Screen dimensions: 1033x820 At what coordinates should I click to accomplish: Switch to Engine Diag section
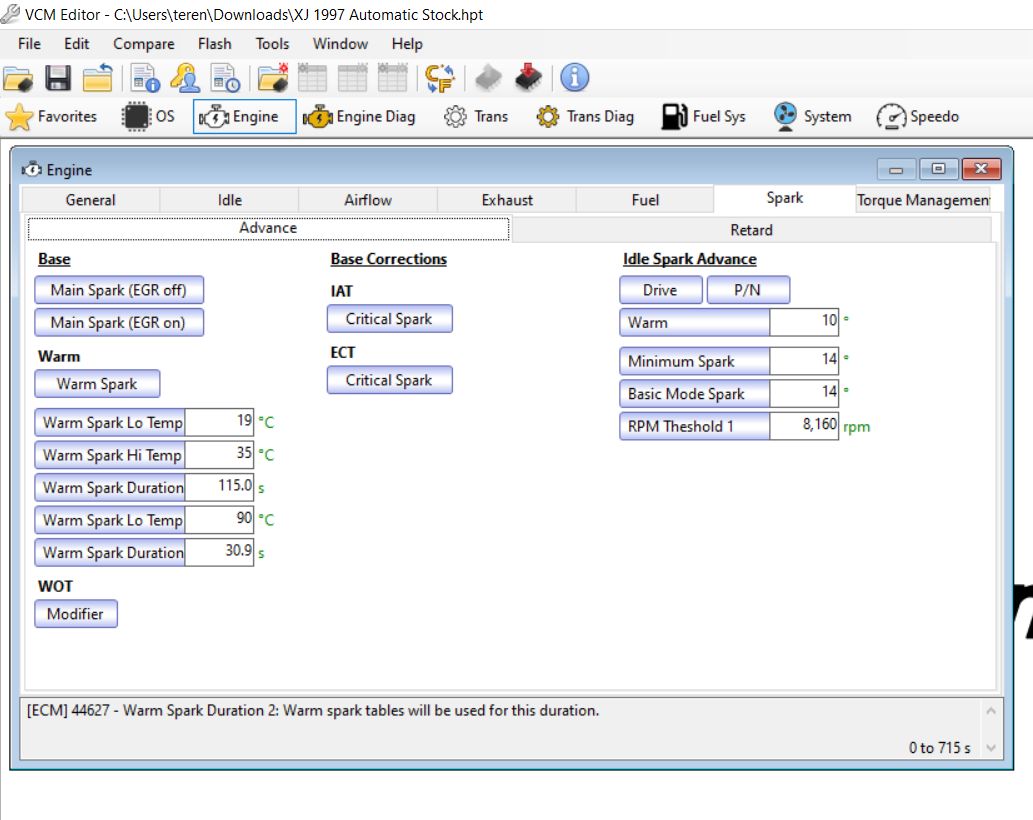[359, 117]
